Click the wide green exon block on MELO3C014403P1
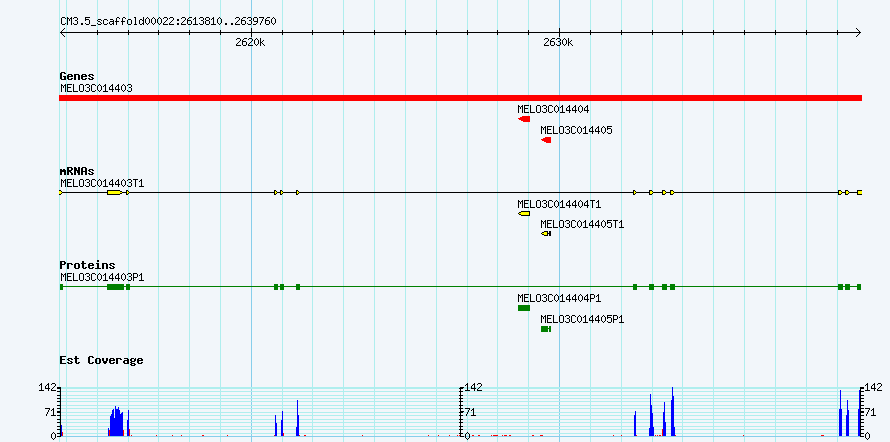The height and width of the screenshot is (442, 890). pos(115,287)
